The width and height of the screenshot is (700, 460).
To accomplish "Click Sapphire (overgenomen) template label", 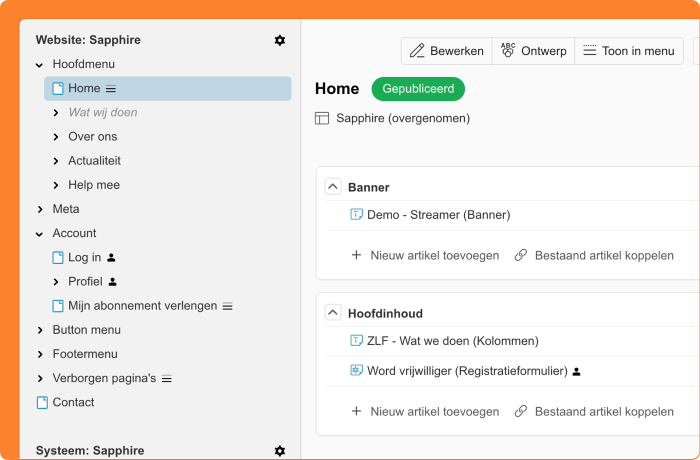I will click(403, 118).
